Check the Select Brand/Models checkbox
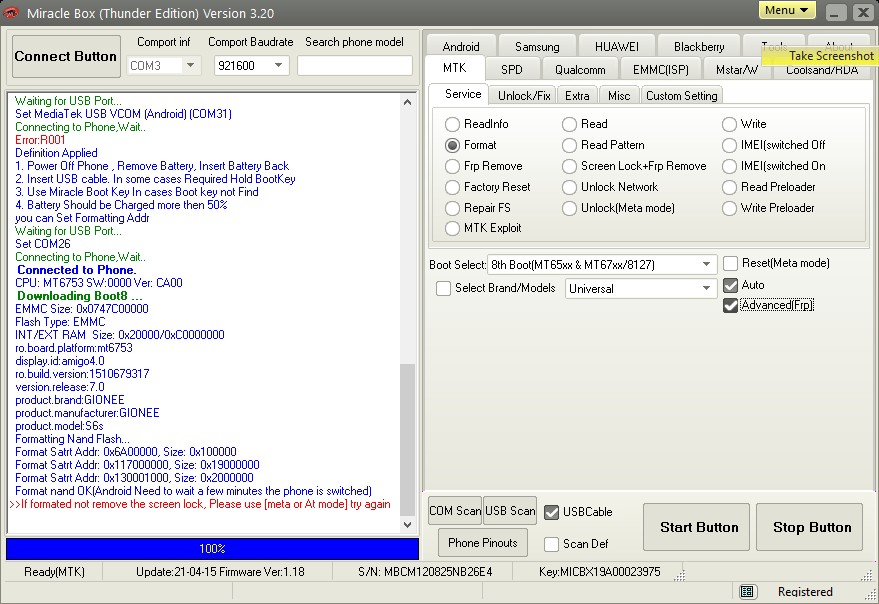This screenshot has width=879, height=604. tap(444, 288)
